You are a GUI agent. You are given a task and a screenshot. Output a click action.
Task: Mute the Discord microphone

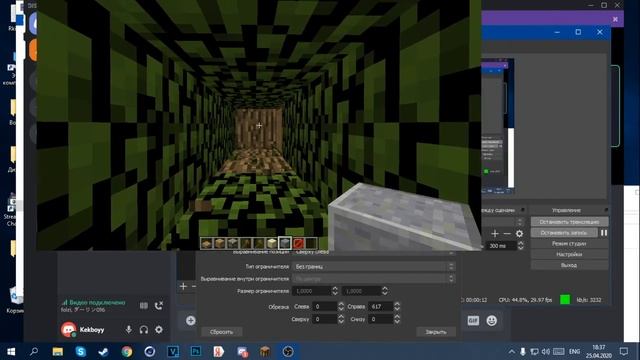pos(129,329)
